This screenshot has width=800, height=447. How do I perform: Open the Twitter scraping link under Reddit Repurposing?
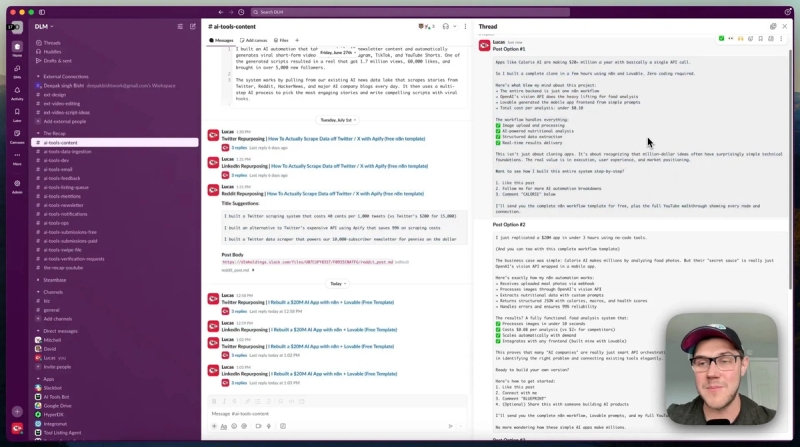[x=345, y=194]
